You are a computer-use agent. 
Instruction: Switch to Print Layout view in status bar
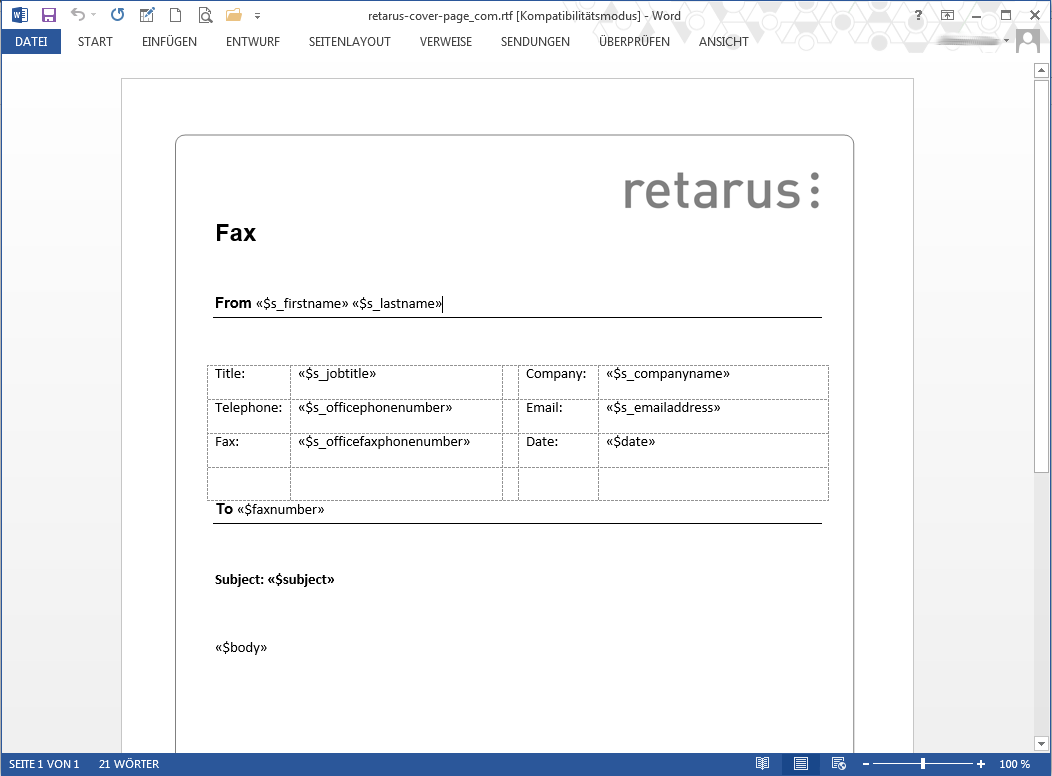tap(801, 764)
